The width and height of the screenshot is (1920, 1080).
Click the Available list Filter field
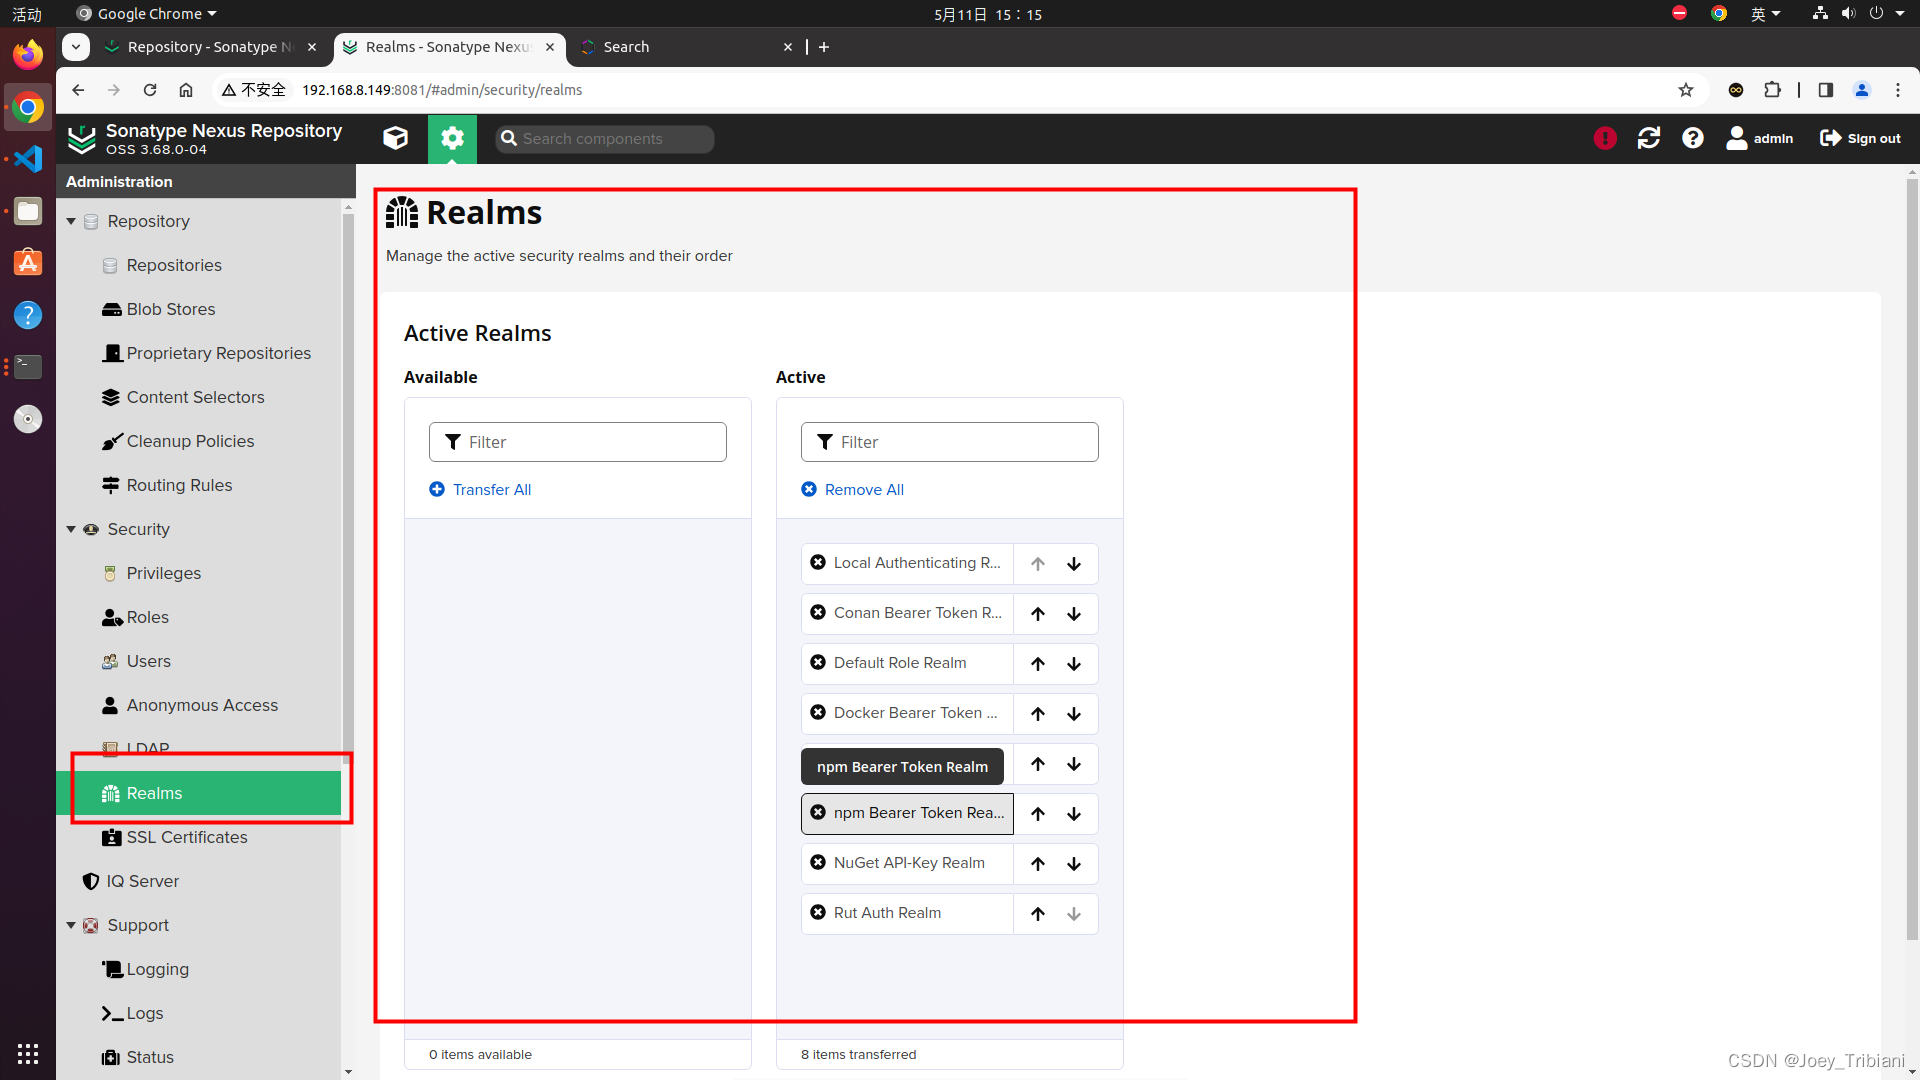578,442
